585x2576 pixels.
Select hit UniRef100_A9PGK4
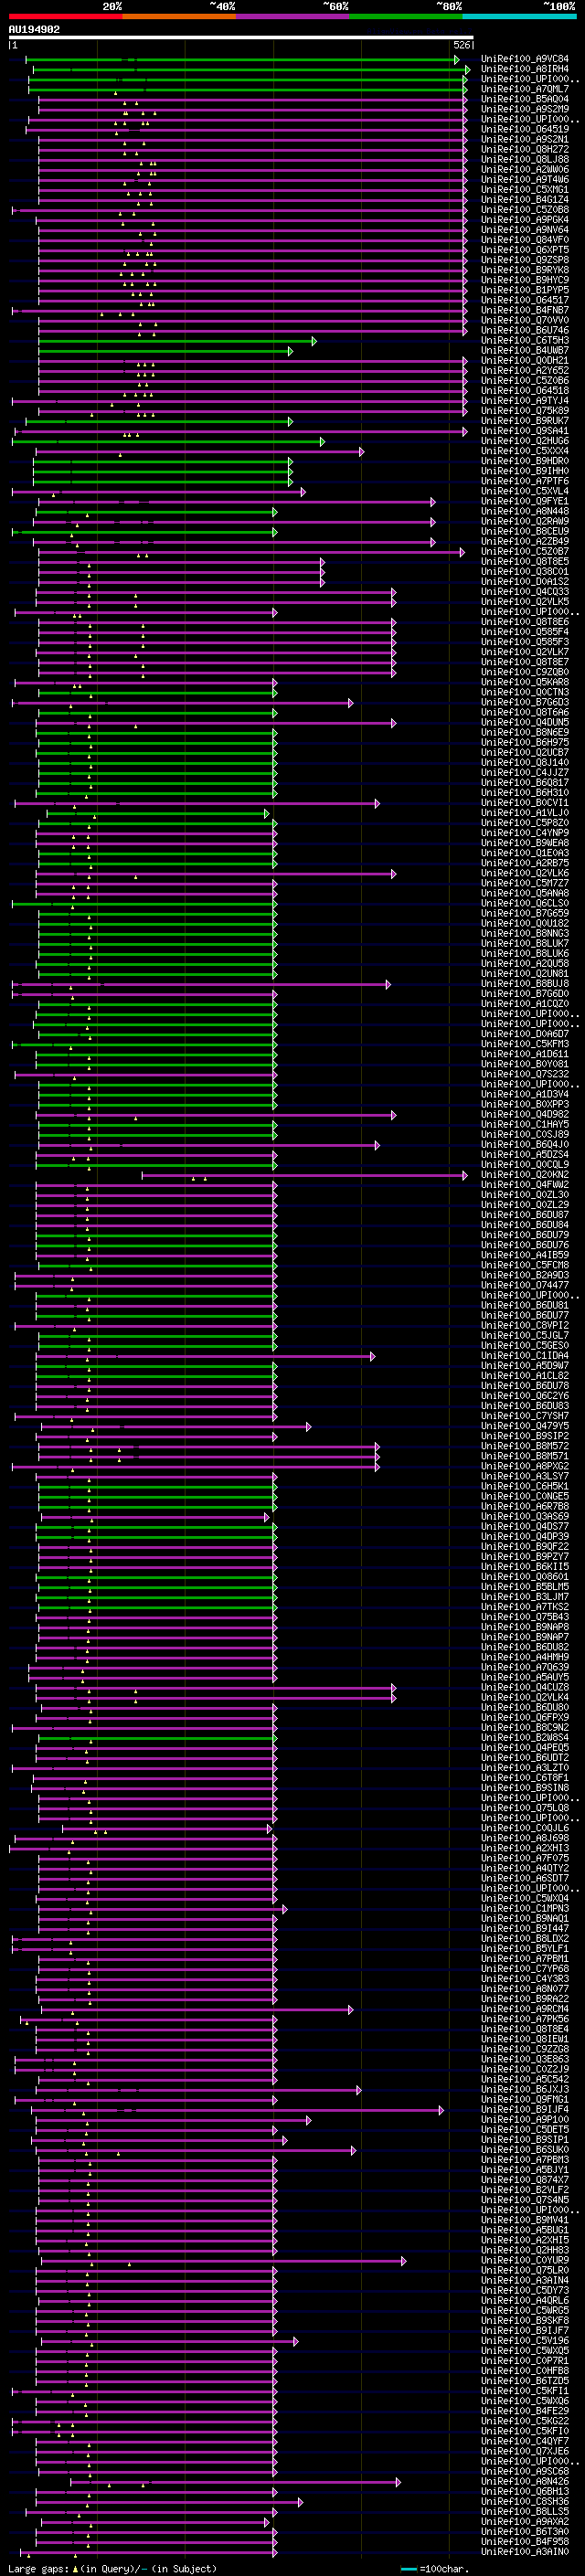[525, 220]
